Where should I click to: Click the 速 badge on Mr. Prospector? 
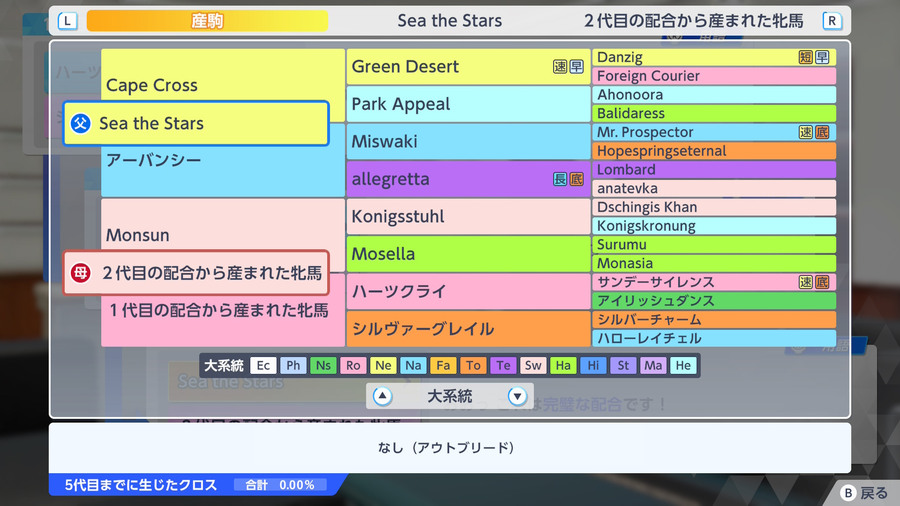coord(806,132)
